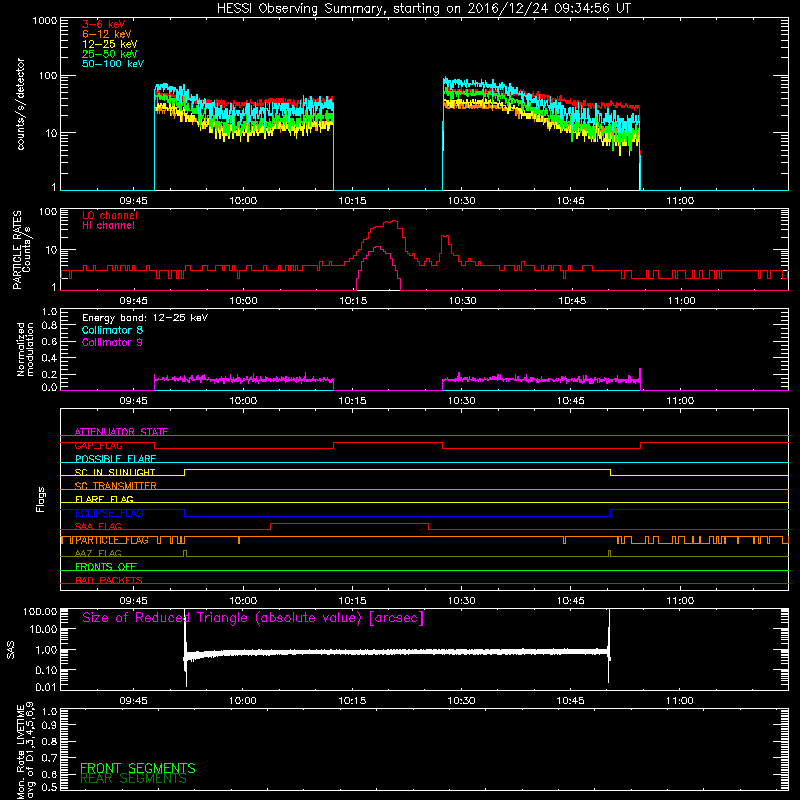
Task: Select the 12-25 keV legend label in counts plot
Action: tap(110, 44)
